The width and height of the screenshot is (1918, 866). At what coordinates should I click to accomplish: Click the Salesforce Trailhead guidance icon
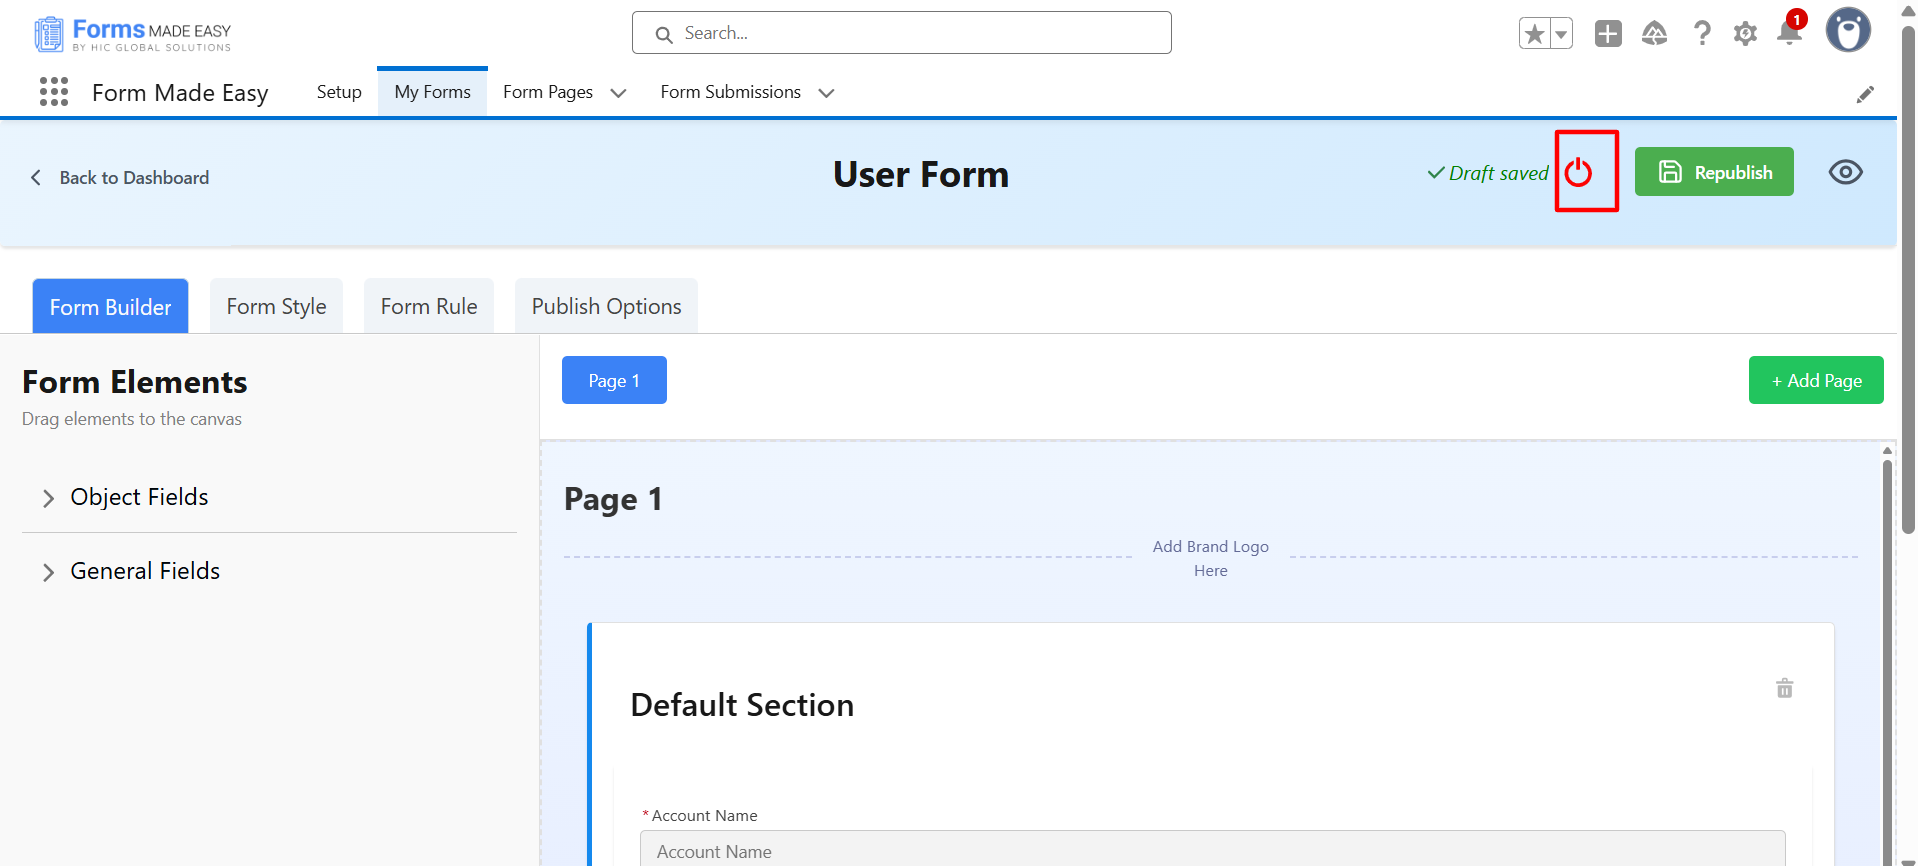coord(1654,34)
